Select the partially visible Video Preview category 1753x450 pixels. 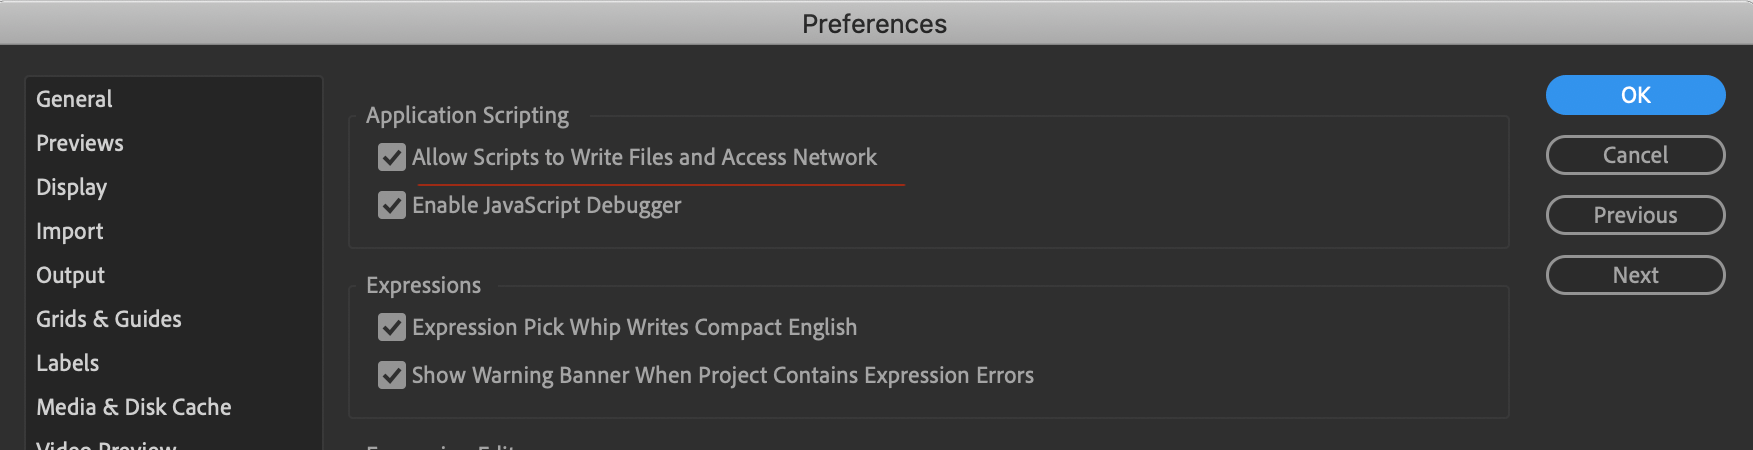pos(106,445)
